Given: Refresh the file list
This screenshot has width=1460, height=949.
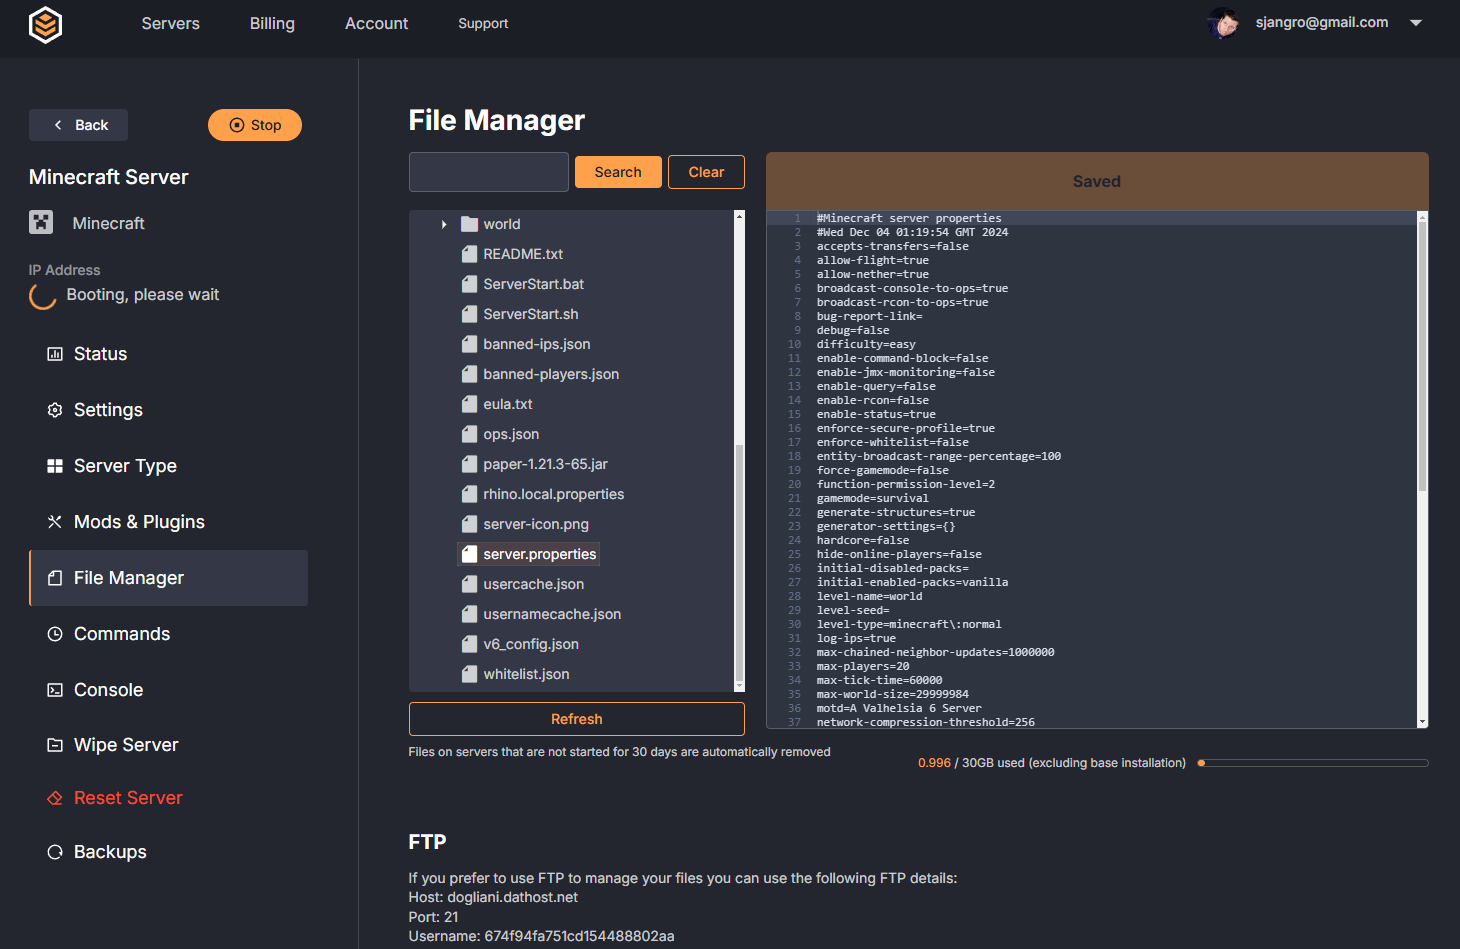Looking at the screenshot, I should click(x=576, y=718).
